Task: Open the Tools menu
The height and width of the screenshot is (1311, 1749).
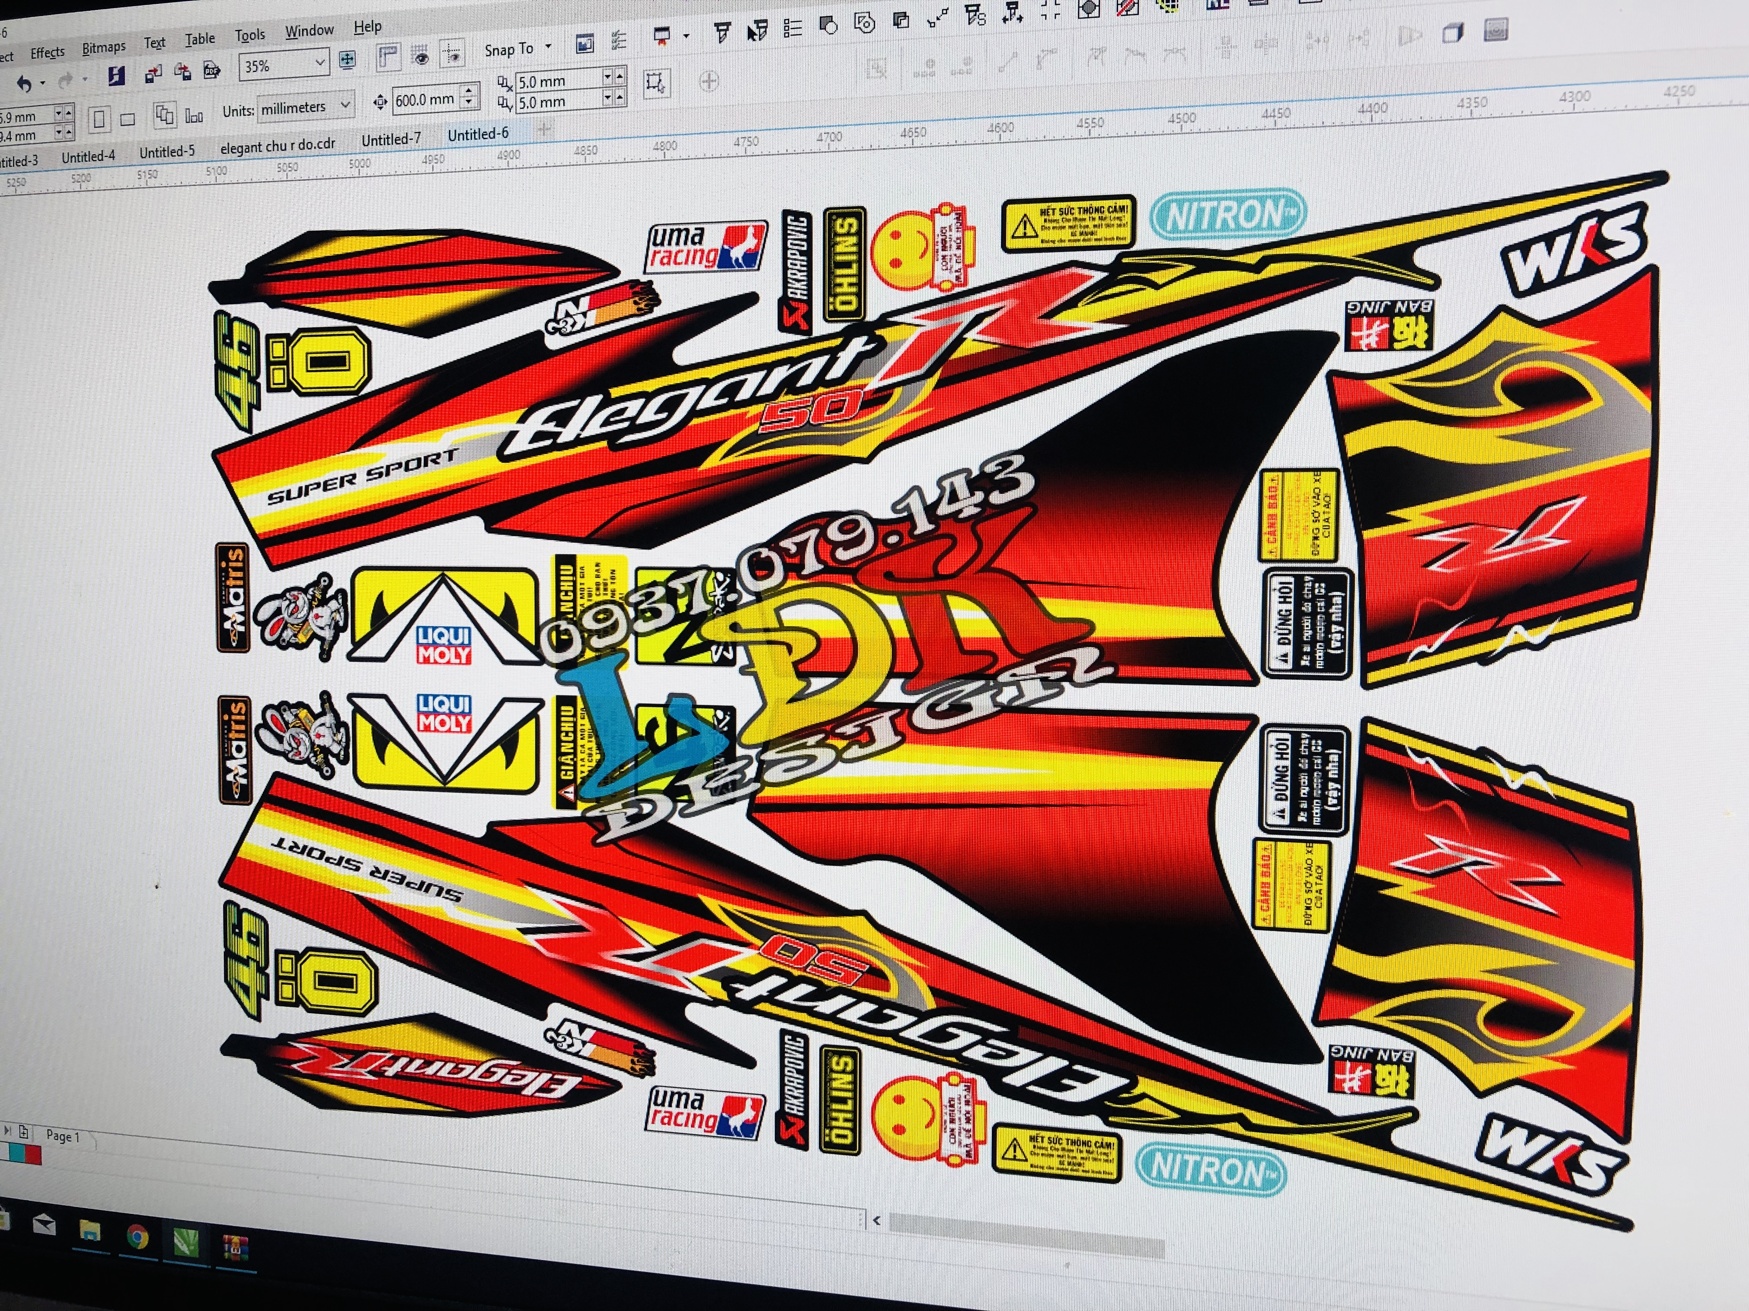Action: 250,35
